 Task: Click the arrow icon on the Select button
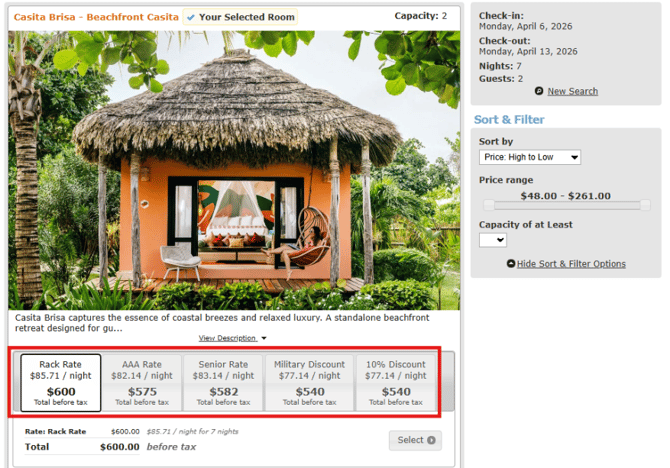click(x=431, y=440)
